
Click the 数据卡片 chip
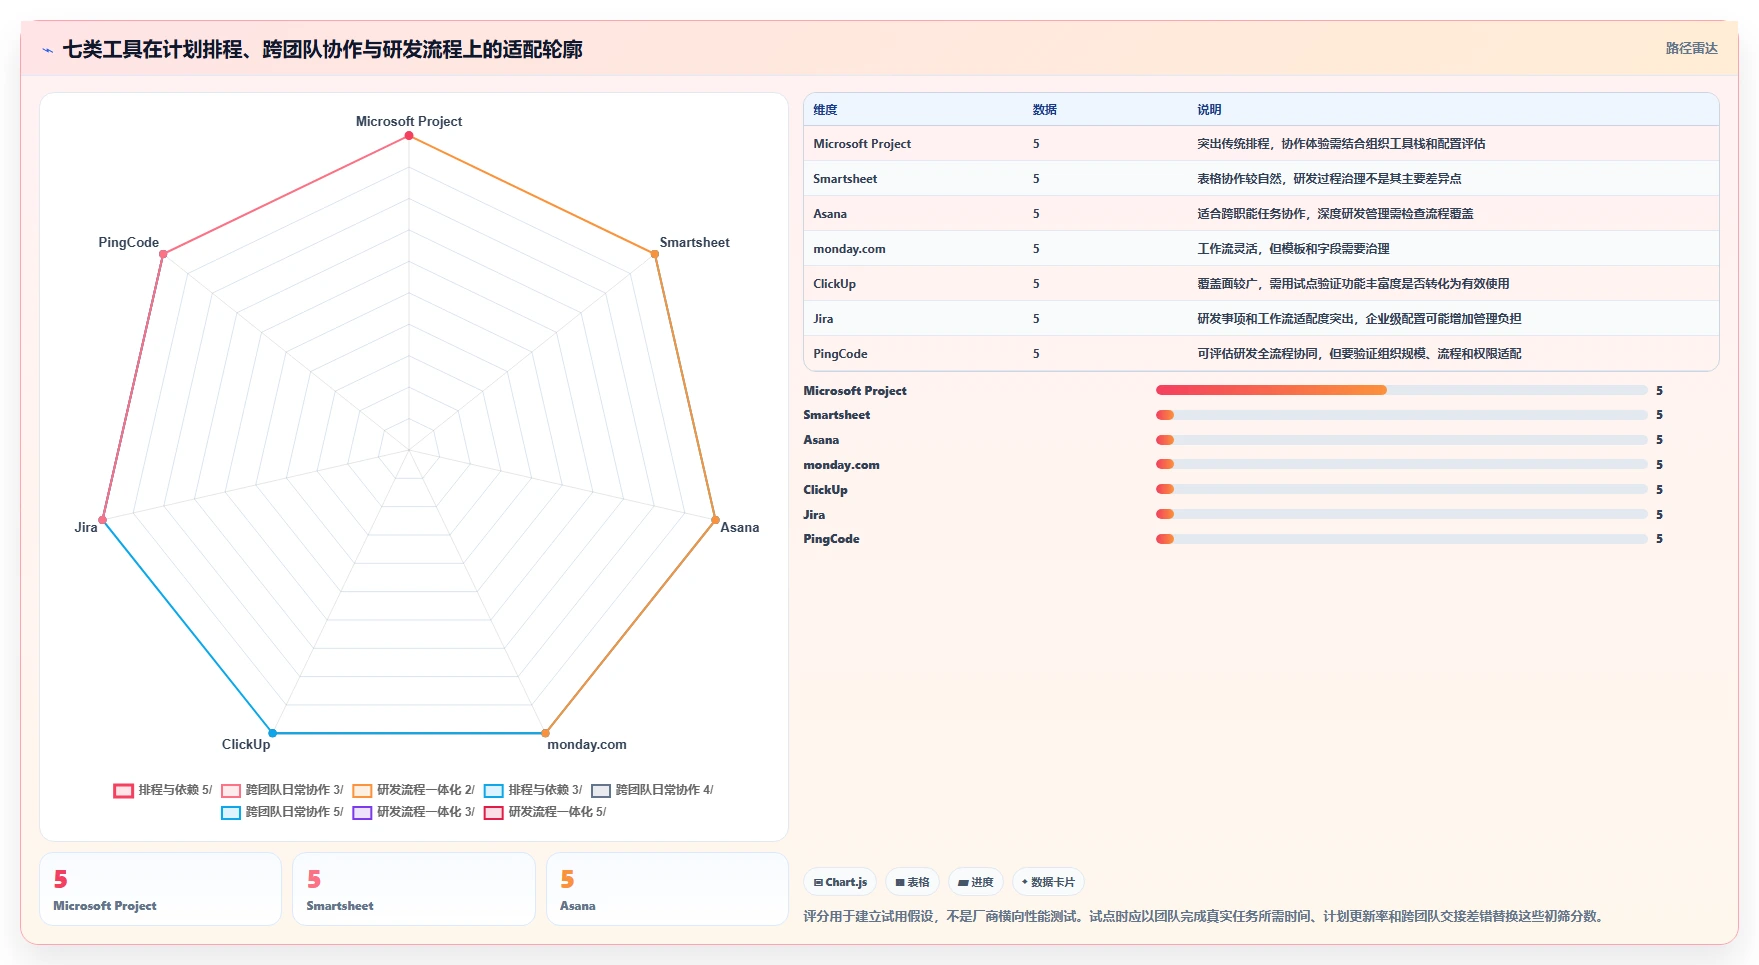(1048, 882)
